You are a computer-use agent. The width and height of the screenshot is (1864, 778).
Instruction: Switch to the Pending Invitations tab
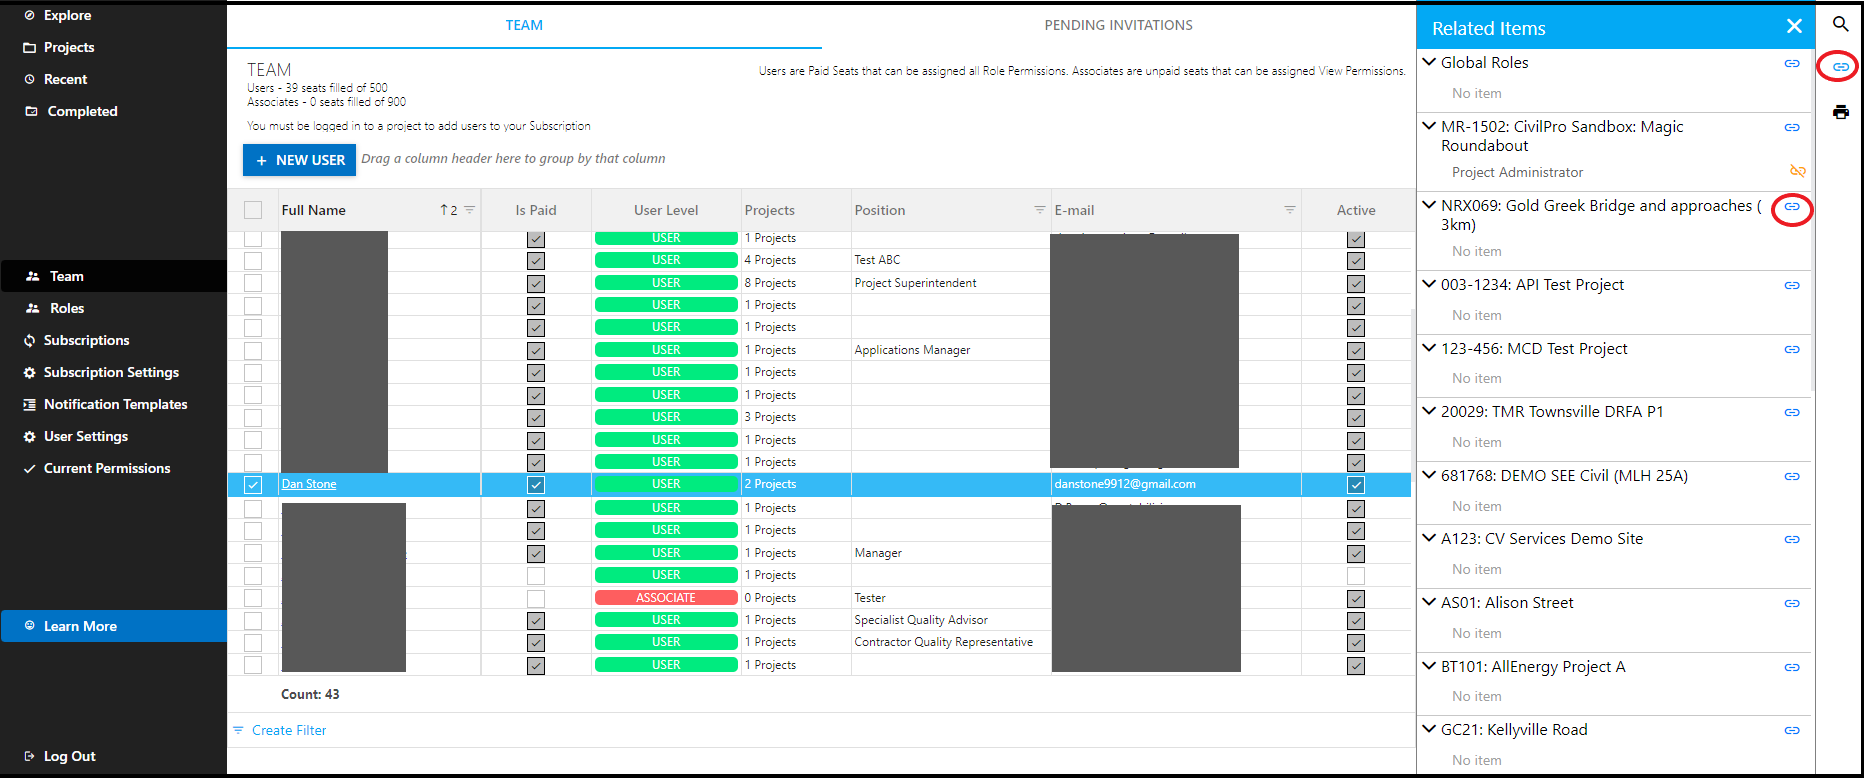[x=1118, y=25]
